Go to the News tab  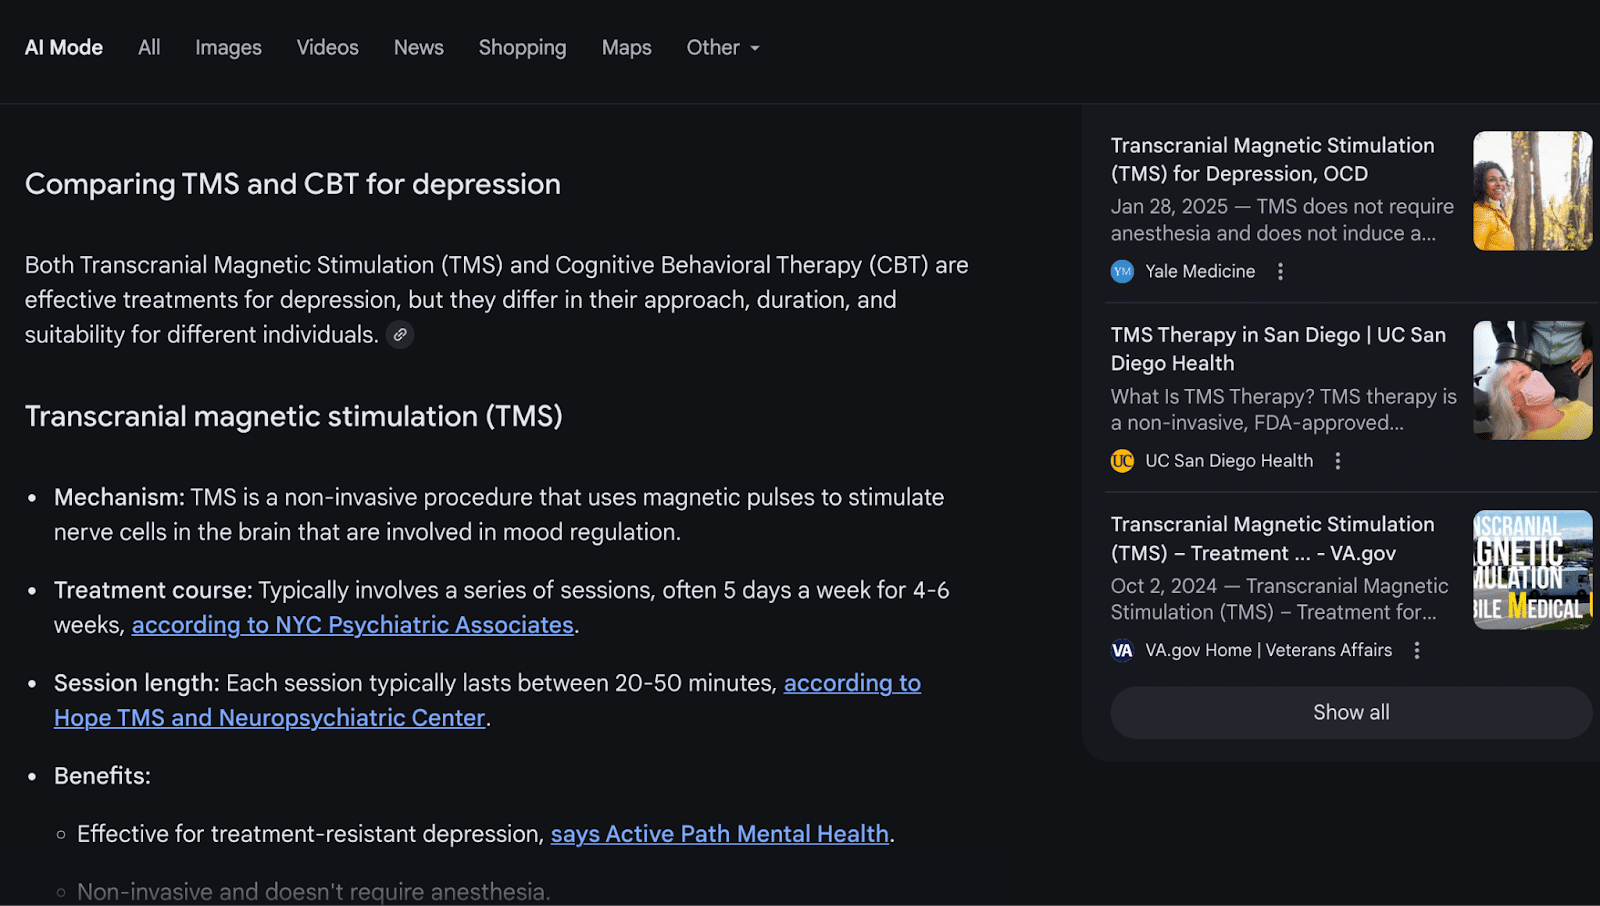[418, 48]
